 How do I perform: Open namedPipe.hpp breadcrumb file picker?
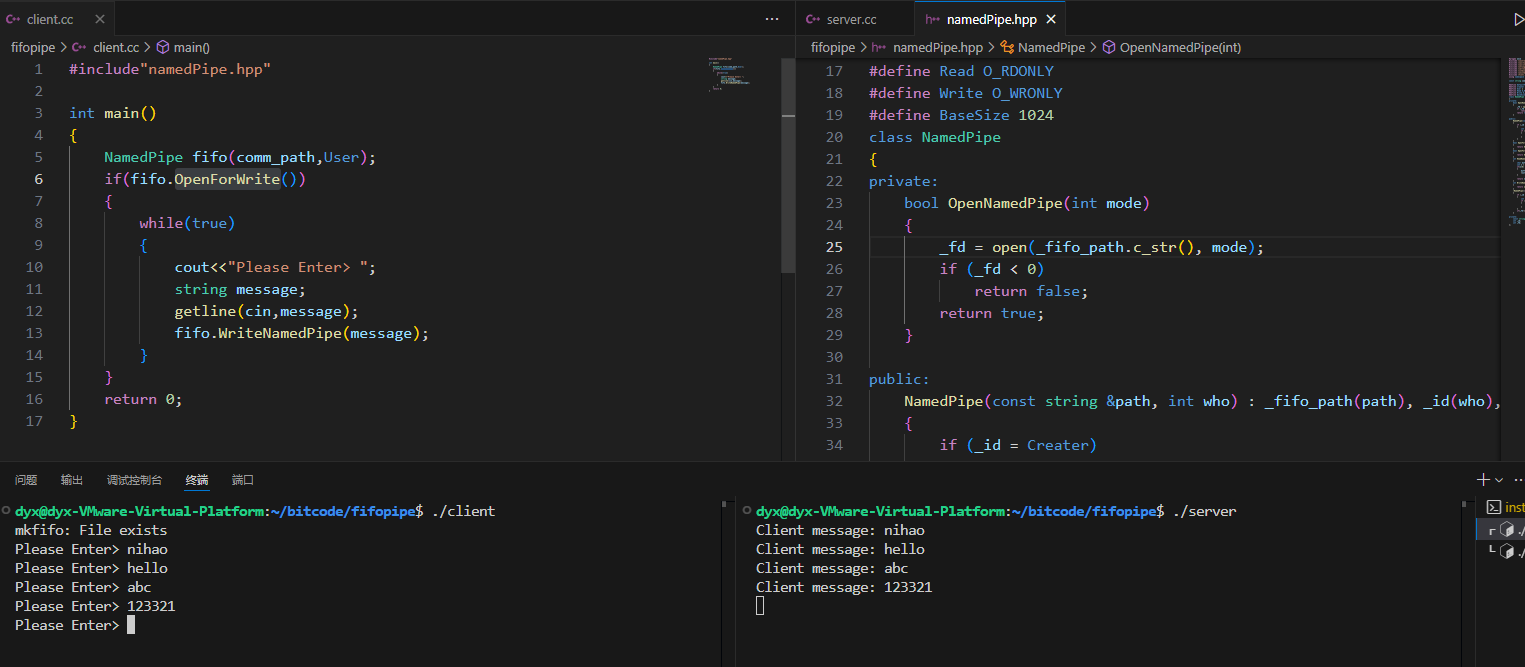pos(937,47)
